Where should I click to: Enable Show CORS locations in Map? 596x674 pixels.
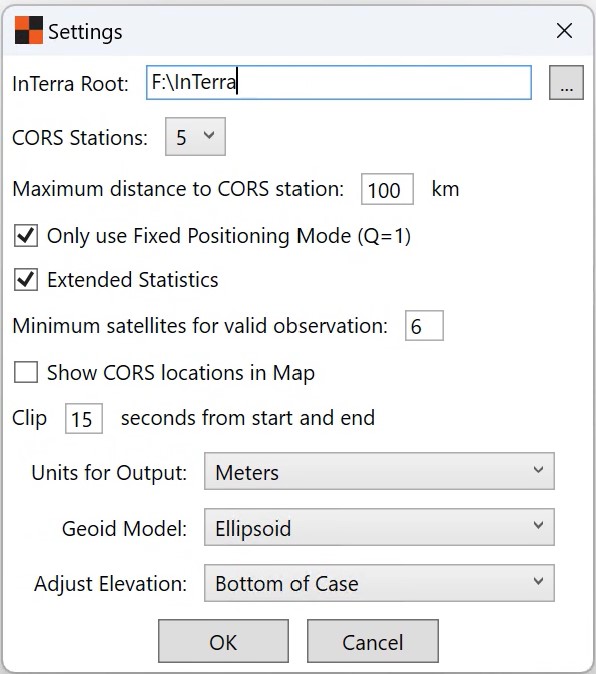pos(26,372)
